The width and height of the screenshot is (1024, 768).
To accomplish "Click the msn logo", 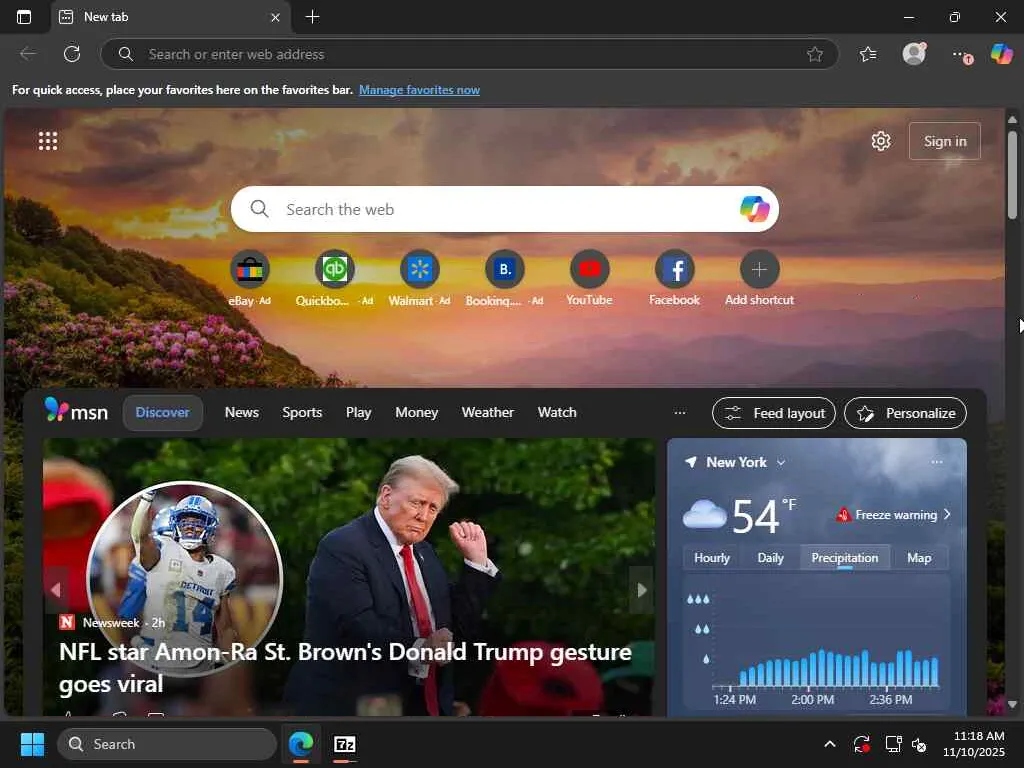I will [76, 411].
